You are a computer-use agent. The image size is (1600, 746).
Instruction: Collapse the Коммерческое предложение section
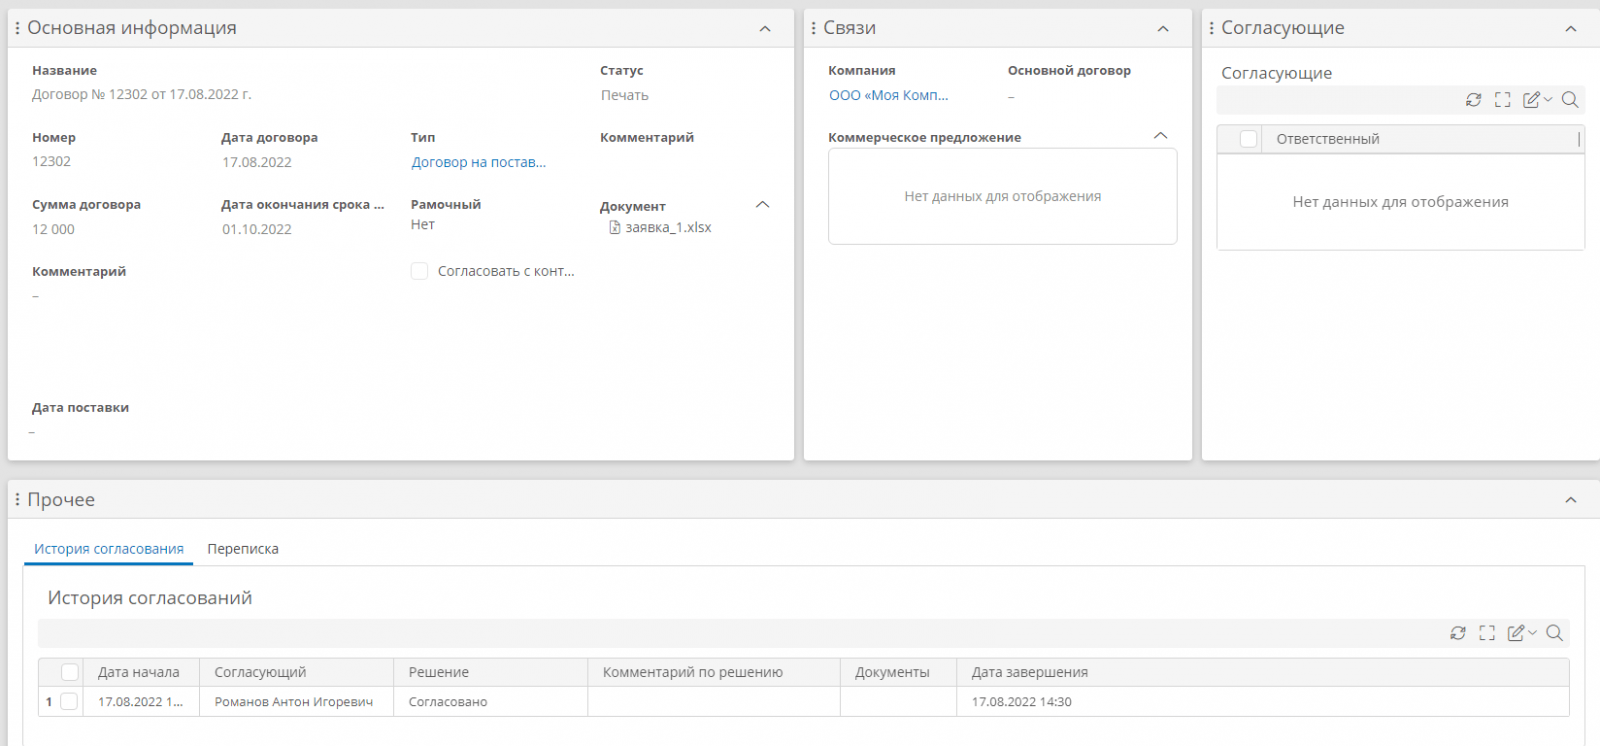click(1160, 136)
